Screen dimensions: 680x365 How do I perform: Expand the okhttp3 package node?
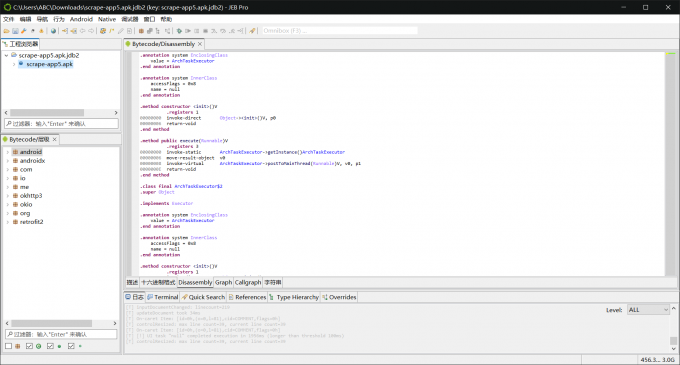pyautogui.click(x=7, y=196)
